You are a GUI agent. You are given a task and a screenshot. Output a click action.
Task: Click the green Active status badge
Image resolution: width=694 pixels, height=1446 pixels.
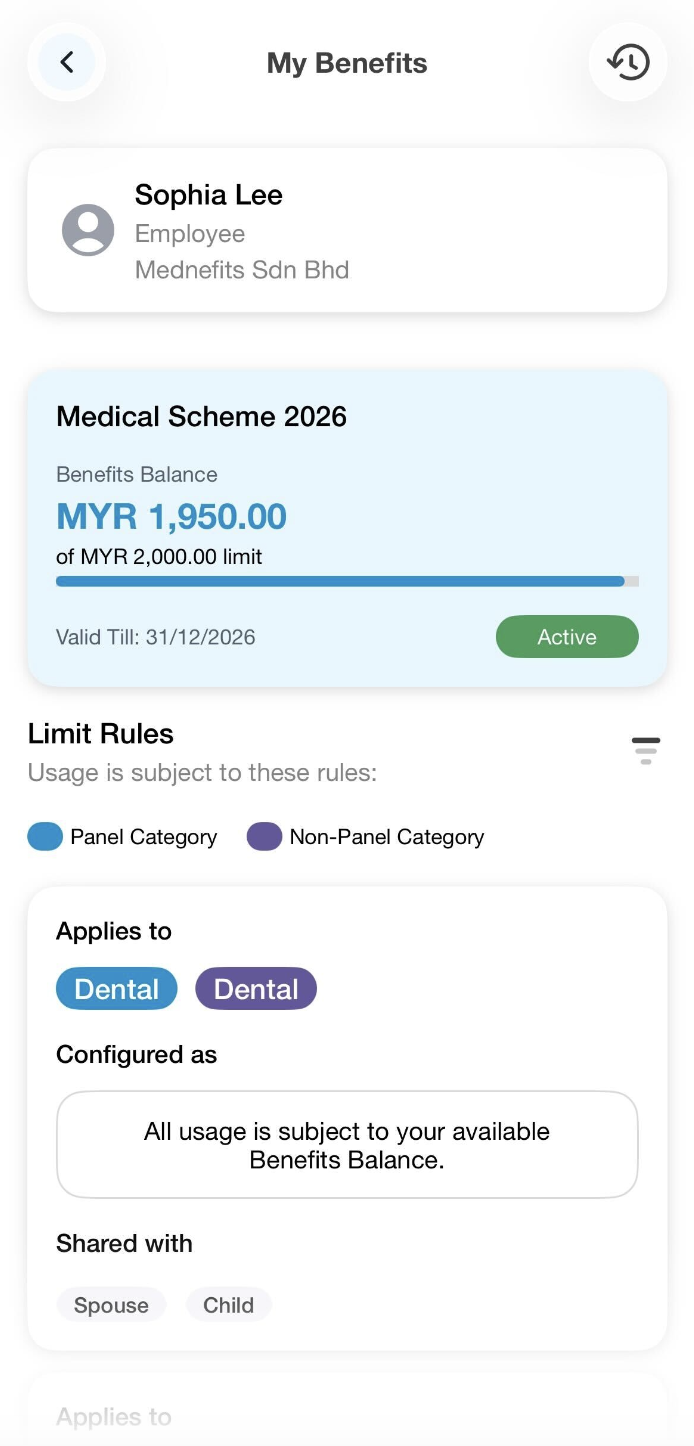click(x=567, y=637)
